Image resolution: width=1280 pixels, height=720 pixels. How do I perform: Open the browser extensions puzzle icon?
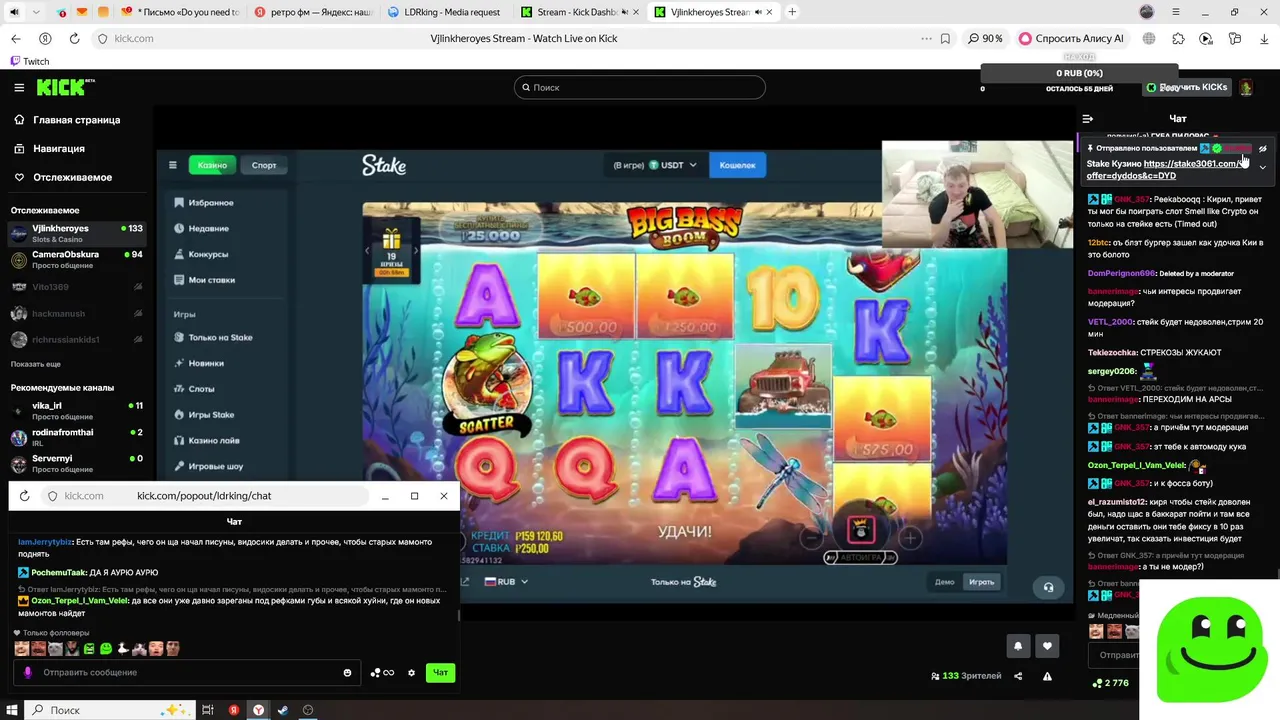(x=1178, y=38)
